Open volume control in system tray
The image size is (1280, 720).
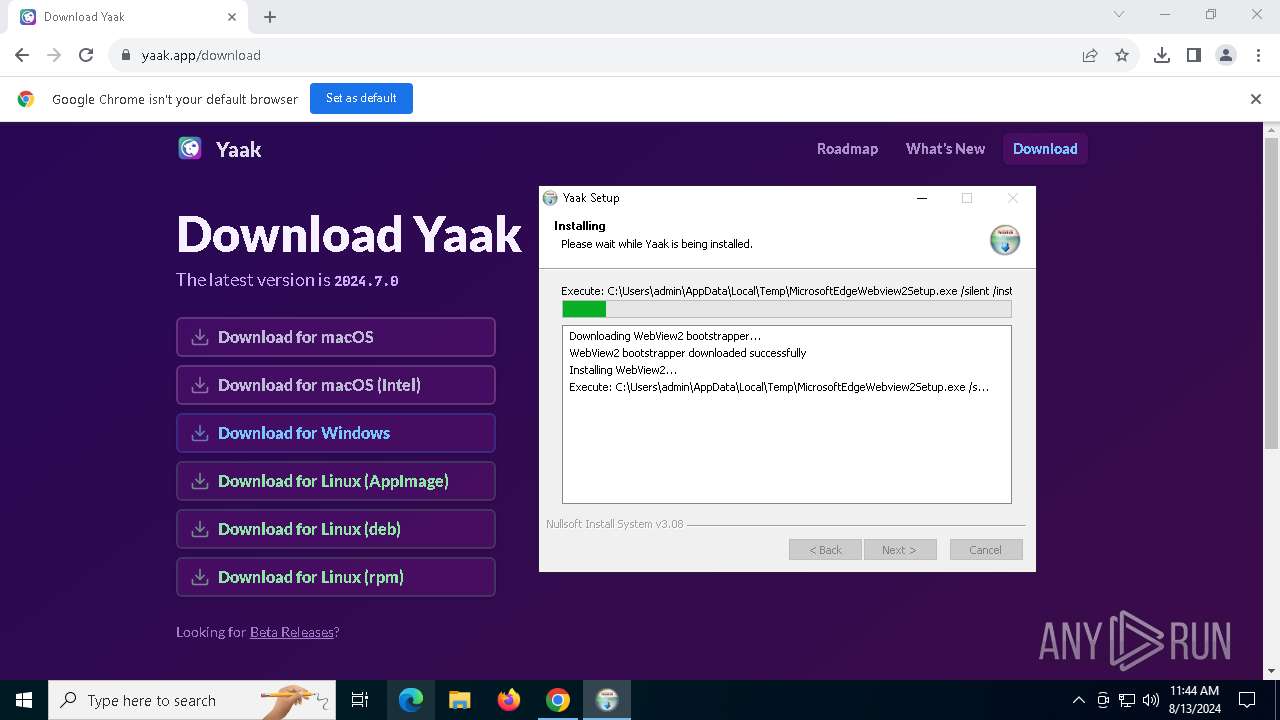click(x=1151, y=700)
